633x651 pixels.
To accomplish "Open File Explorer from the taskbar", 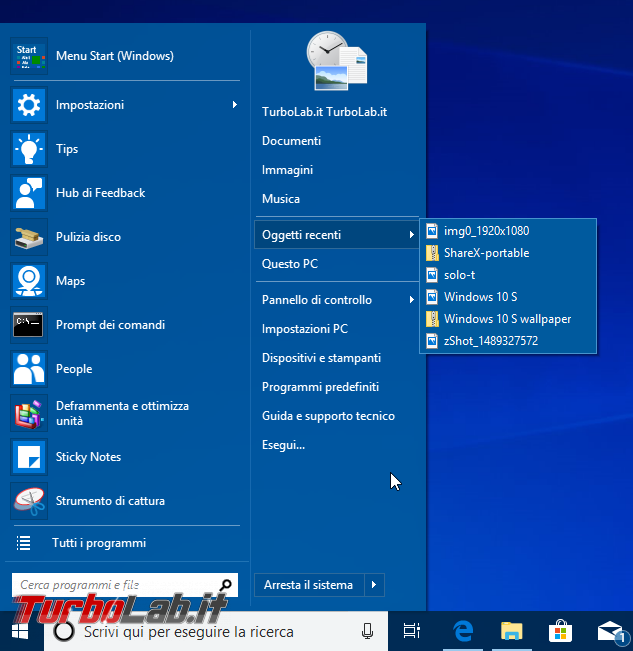I will [511, 631].
